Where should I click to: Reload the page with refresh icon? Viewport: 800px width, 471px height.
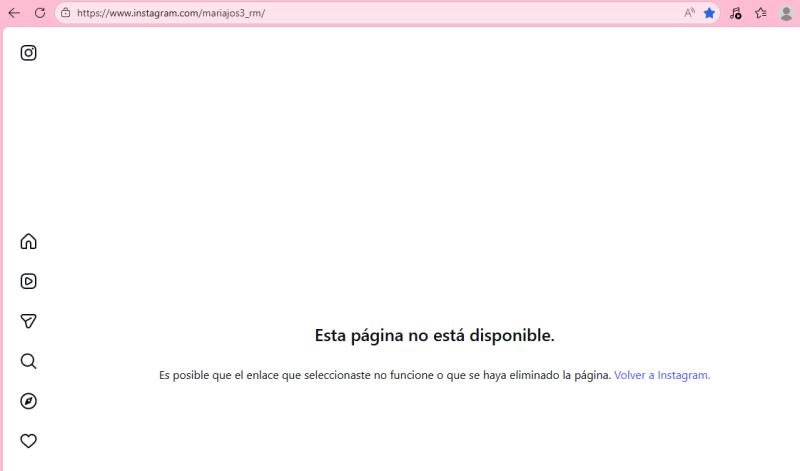40,13
